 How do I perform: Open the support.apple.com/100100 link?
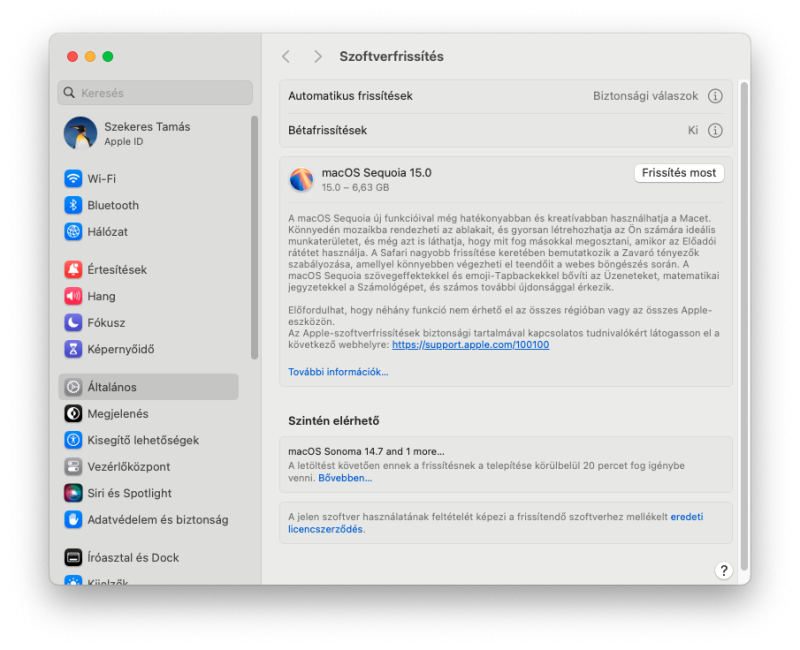(x=470, y=345)
